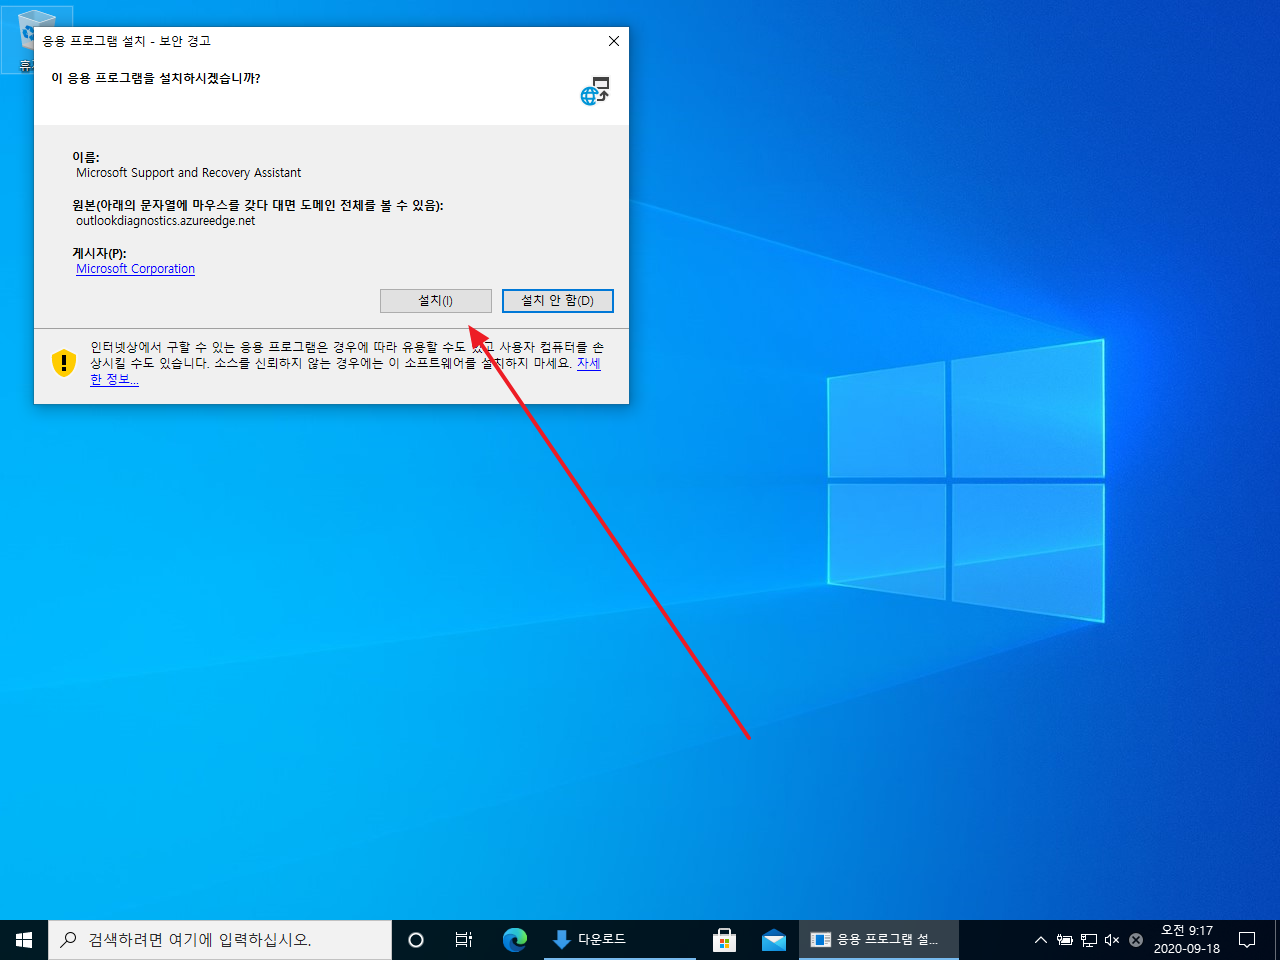Open network status tray icon

(x=1089, y=940)
